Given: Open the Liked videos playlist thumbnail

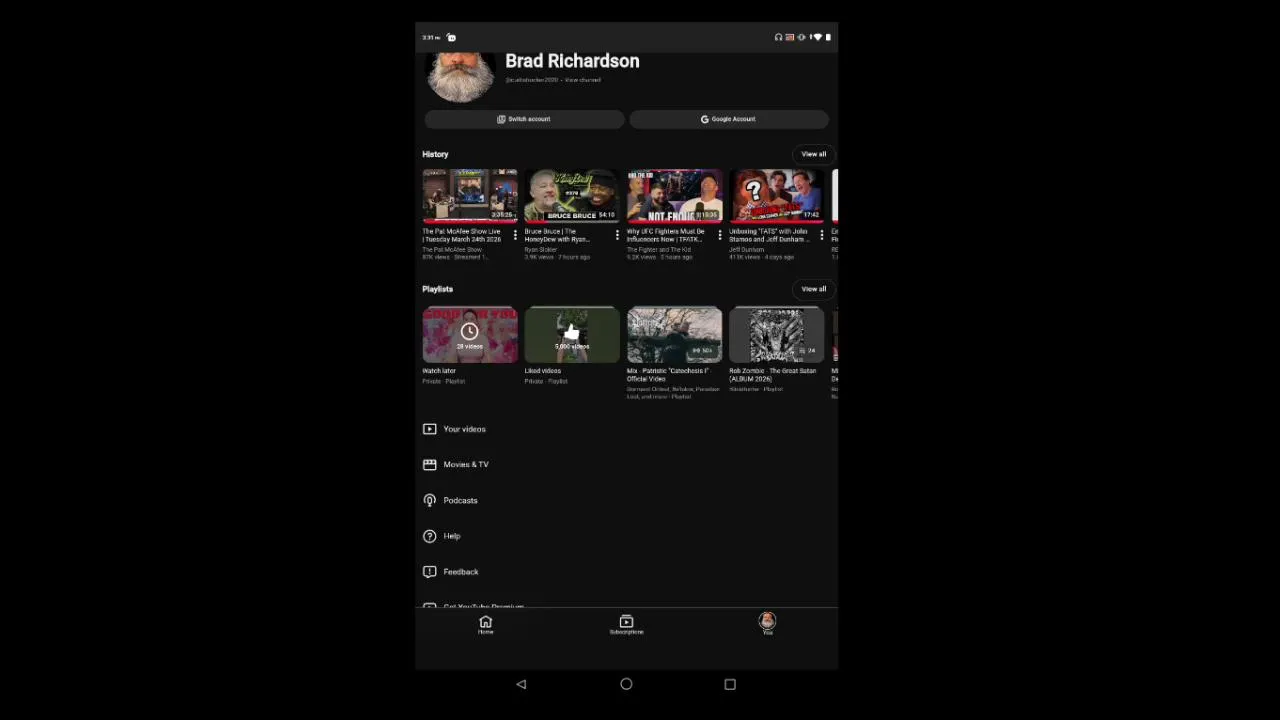Looking at the screenshot, I should point(572,334).
